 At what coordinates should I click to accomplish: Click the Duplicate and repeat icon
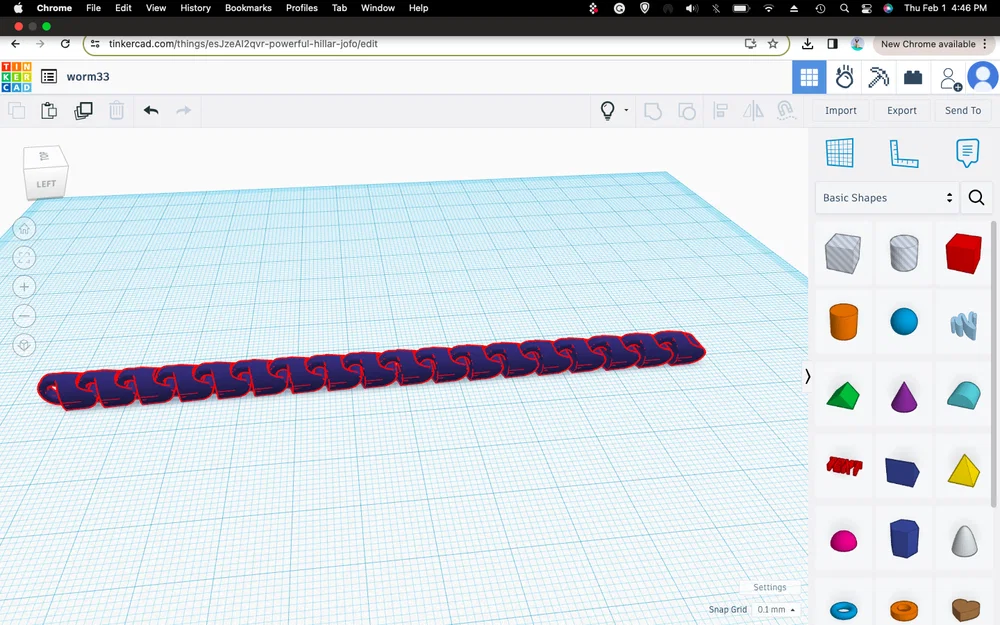point(84,111)
